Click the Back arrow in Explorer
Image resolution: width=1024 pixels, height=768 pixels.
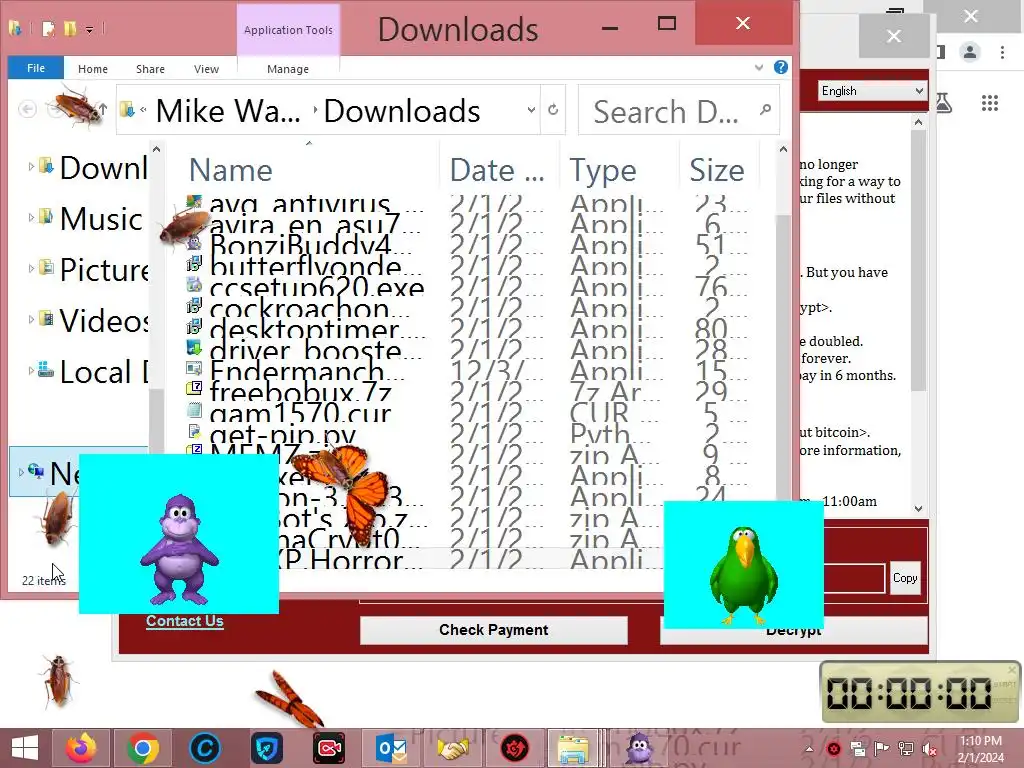[27, 108]
